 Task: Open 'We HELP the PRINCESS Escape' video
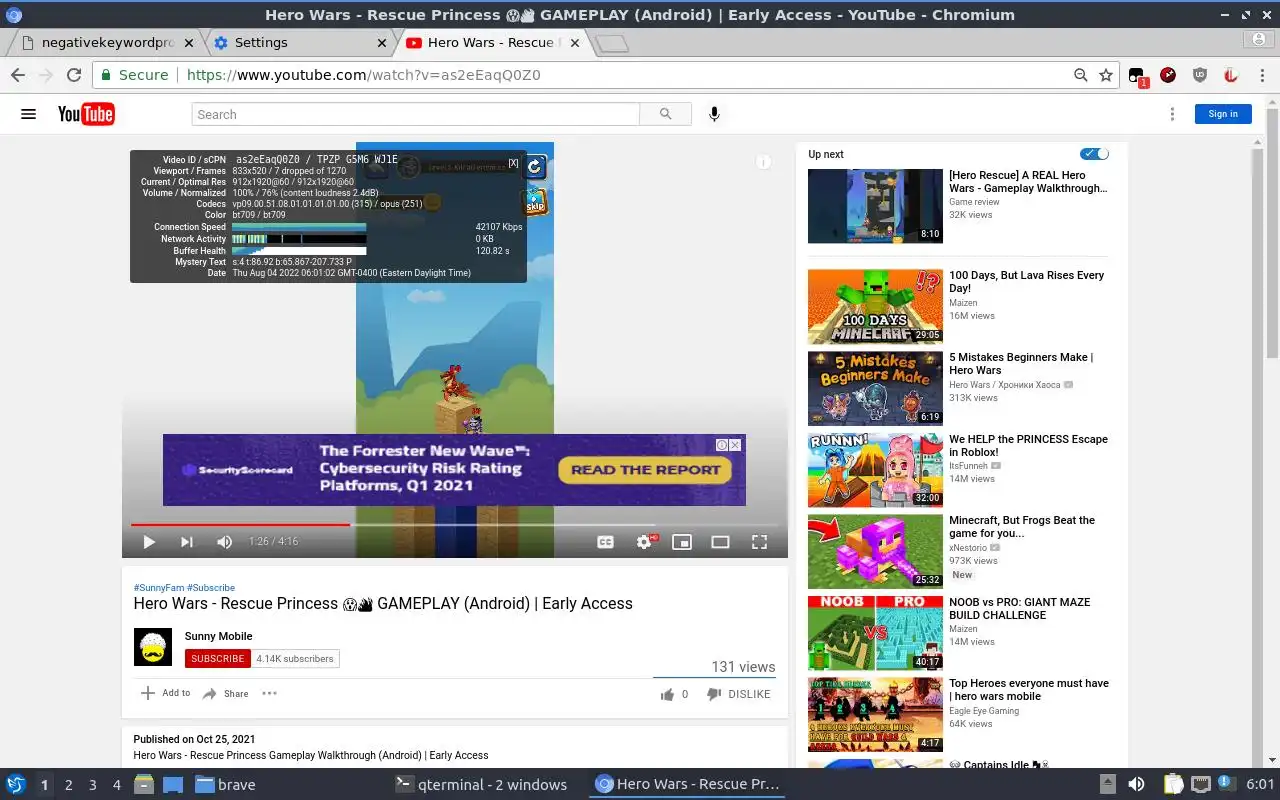1028,445
